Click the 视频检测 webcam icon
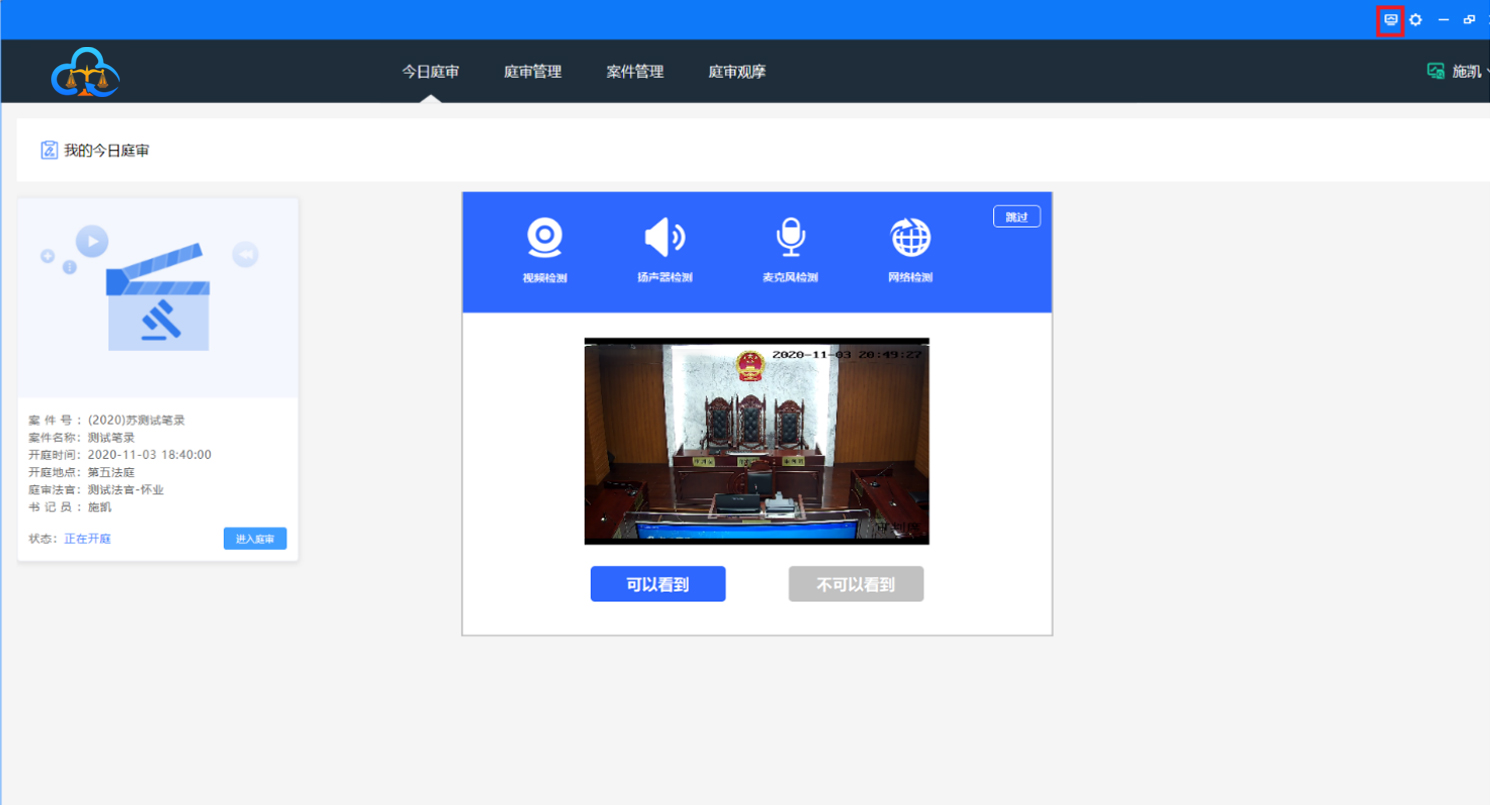 tap(545, 239)
